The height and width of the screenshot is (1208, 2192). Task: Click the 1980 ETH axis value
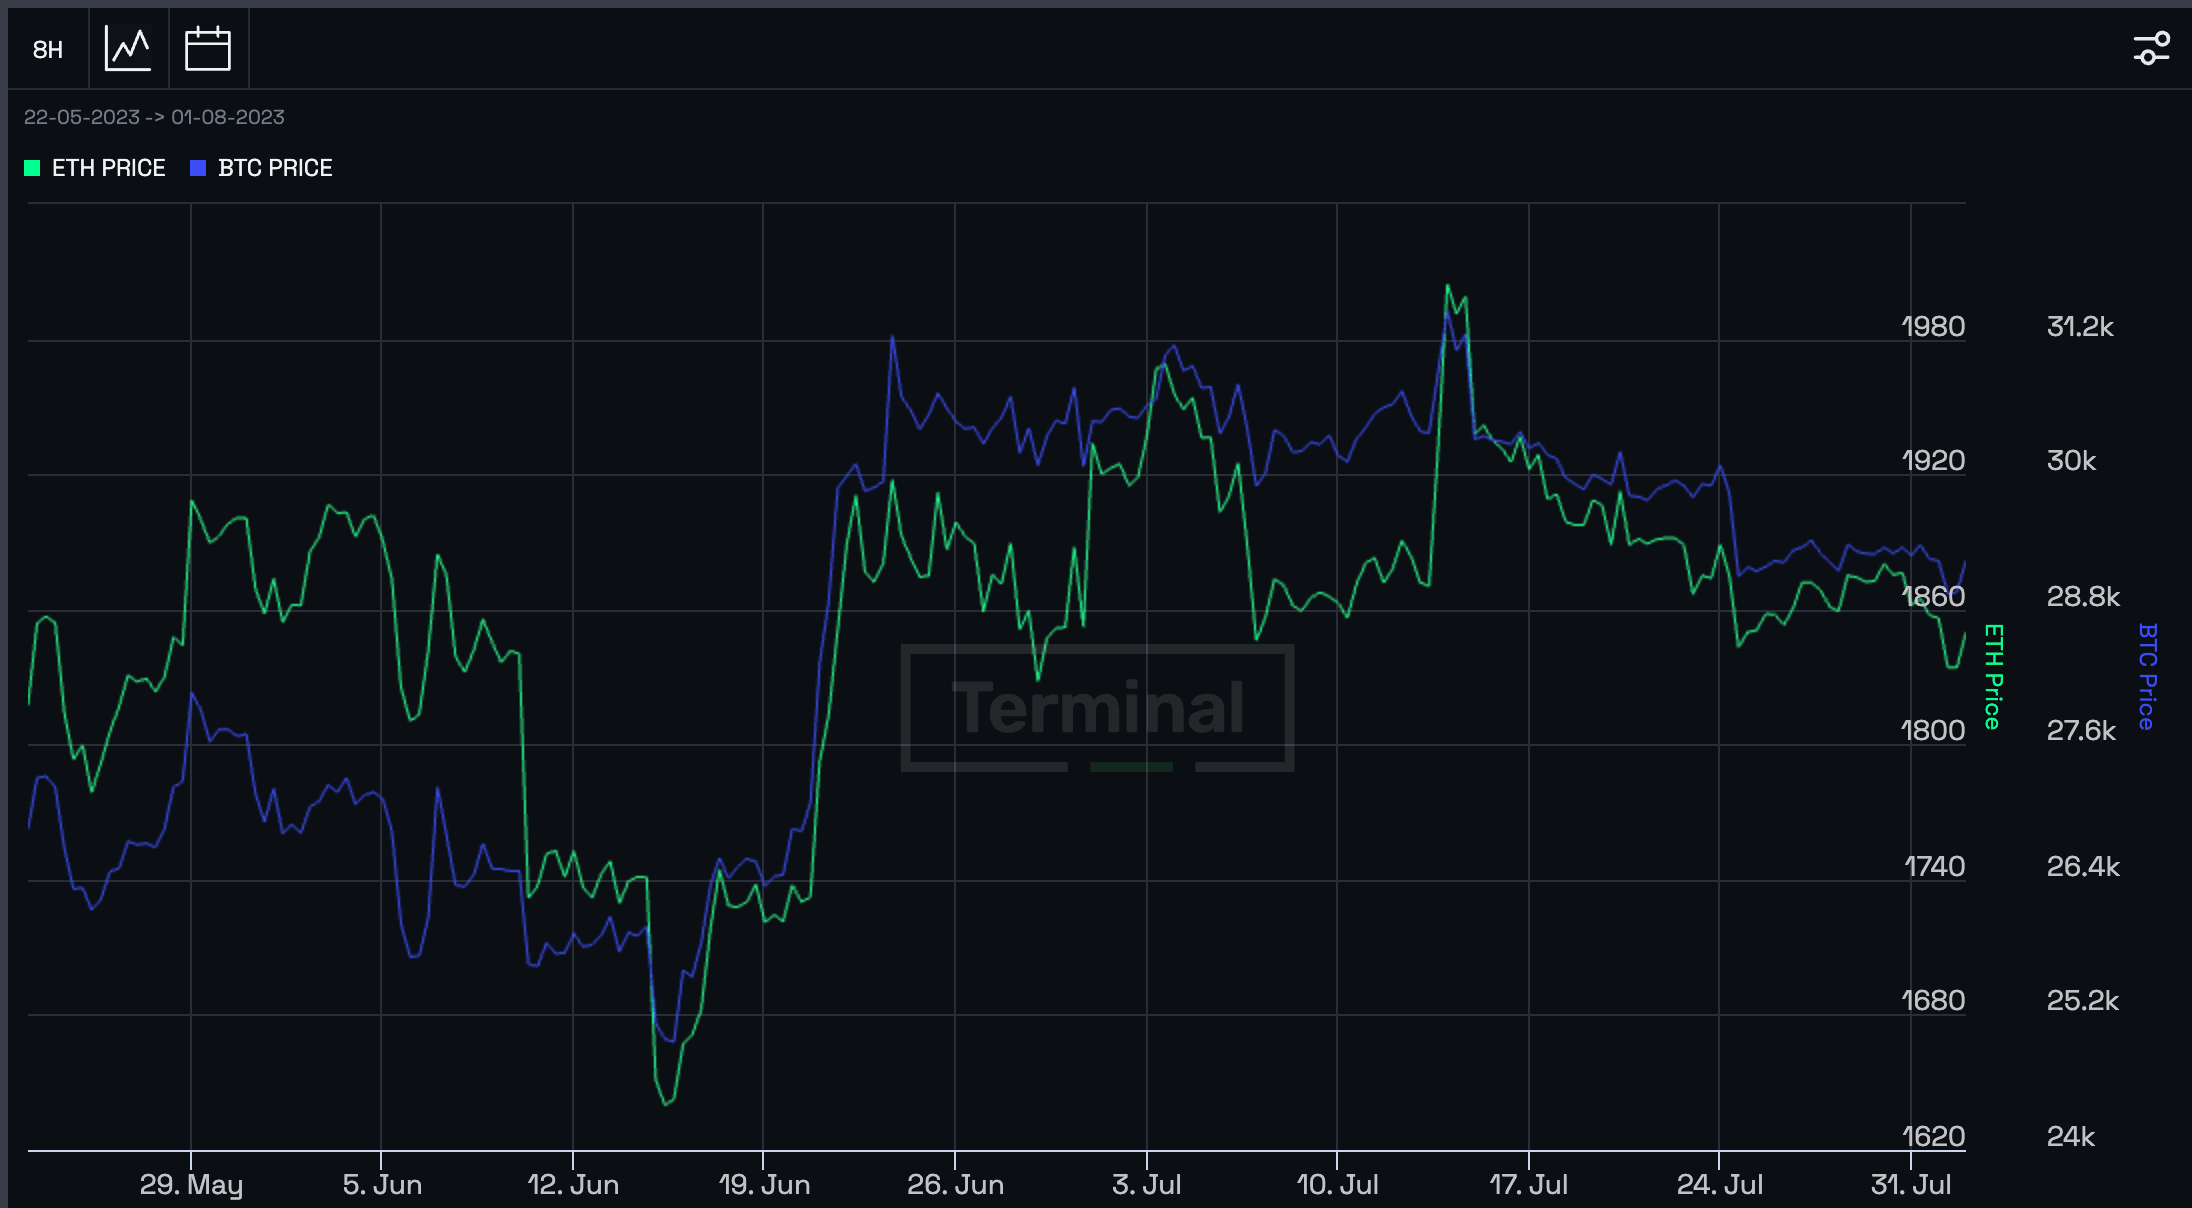pos(1933,327)
